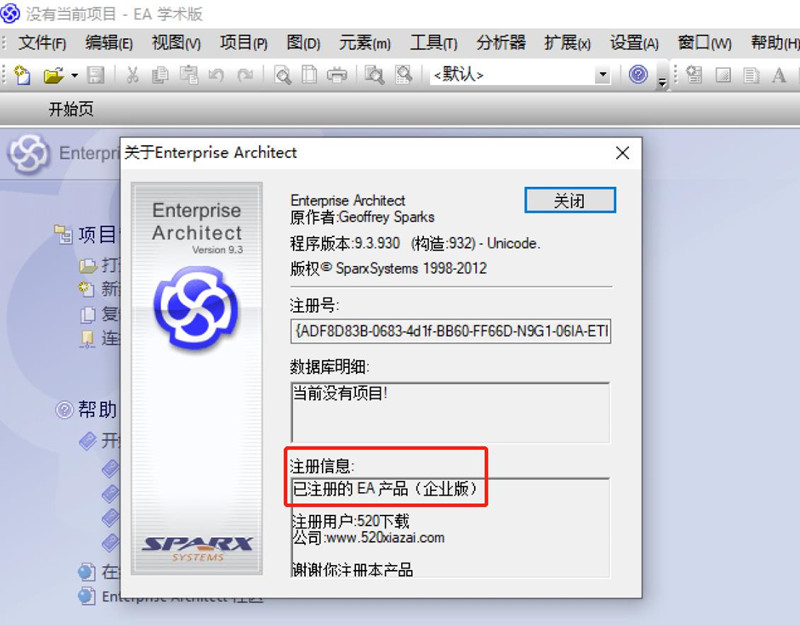Screen dimensions: 800x625
Task: Click the Copy toolbar icon
Action: pyautogui.click(x=160, y=75)
